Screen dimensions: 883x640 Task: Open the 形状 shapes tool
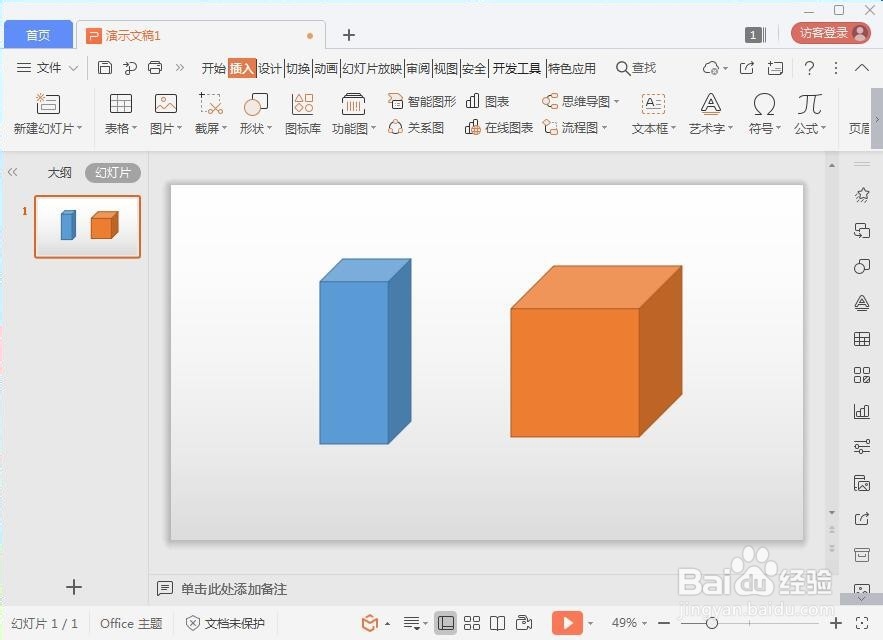[255, 104]
